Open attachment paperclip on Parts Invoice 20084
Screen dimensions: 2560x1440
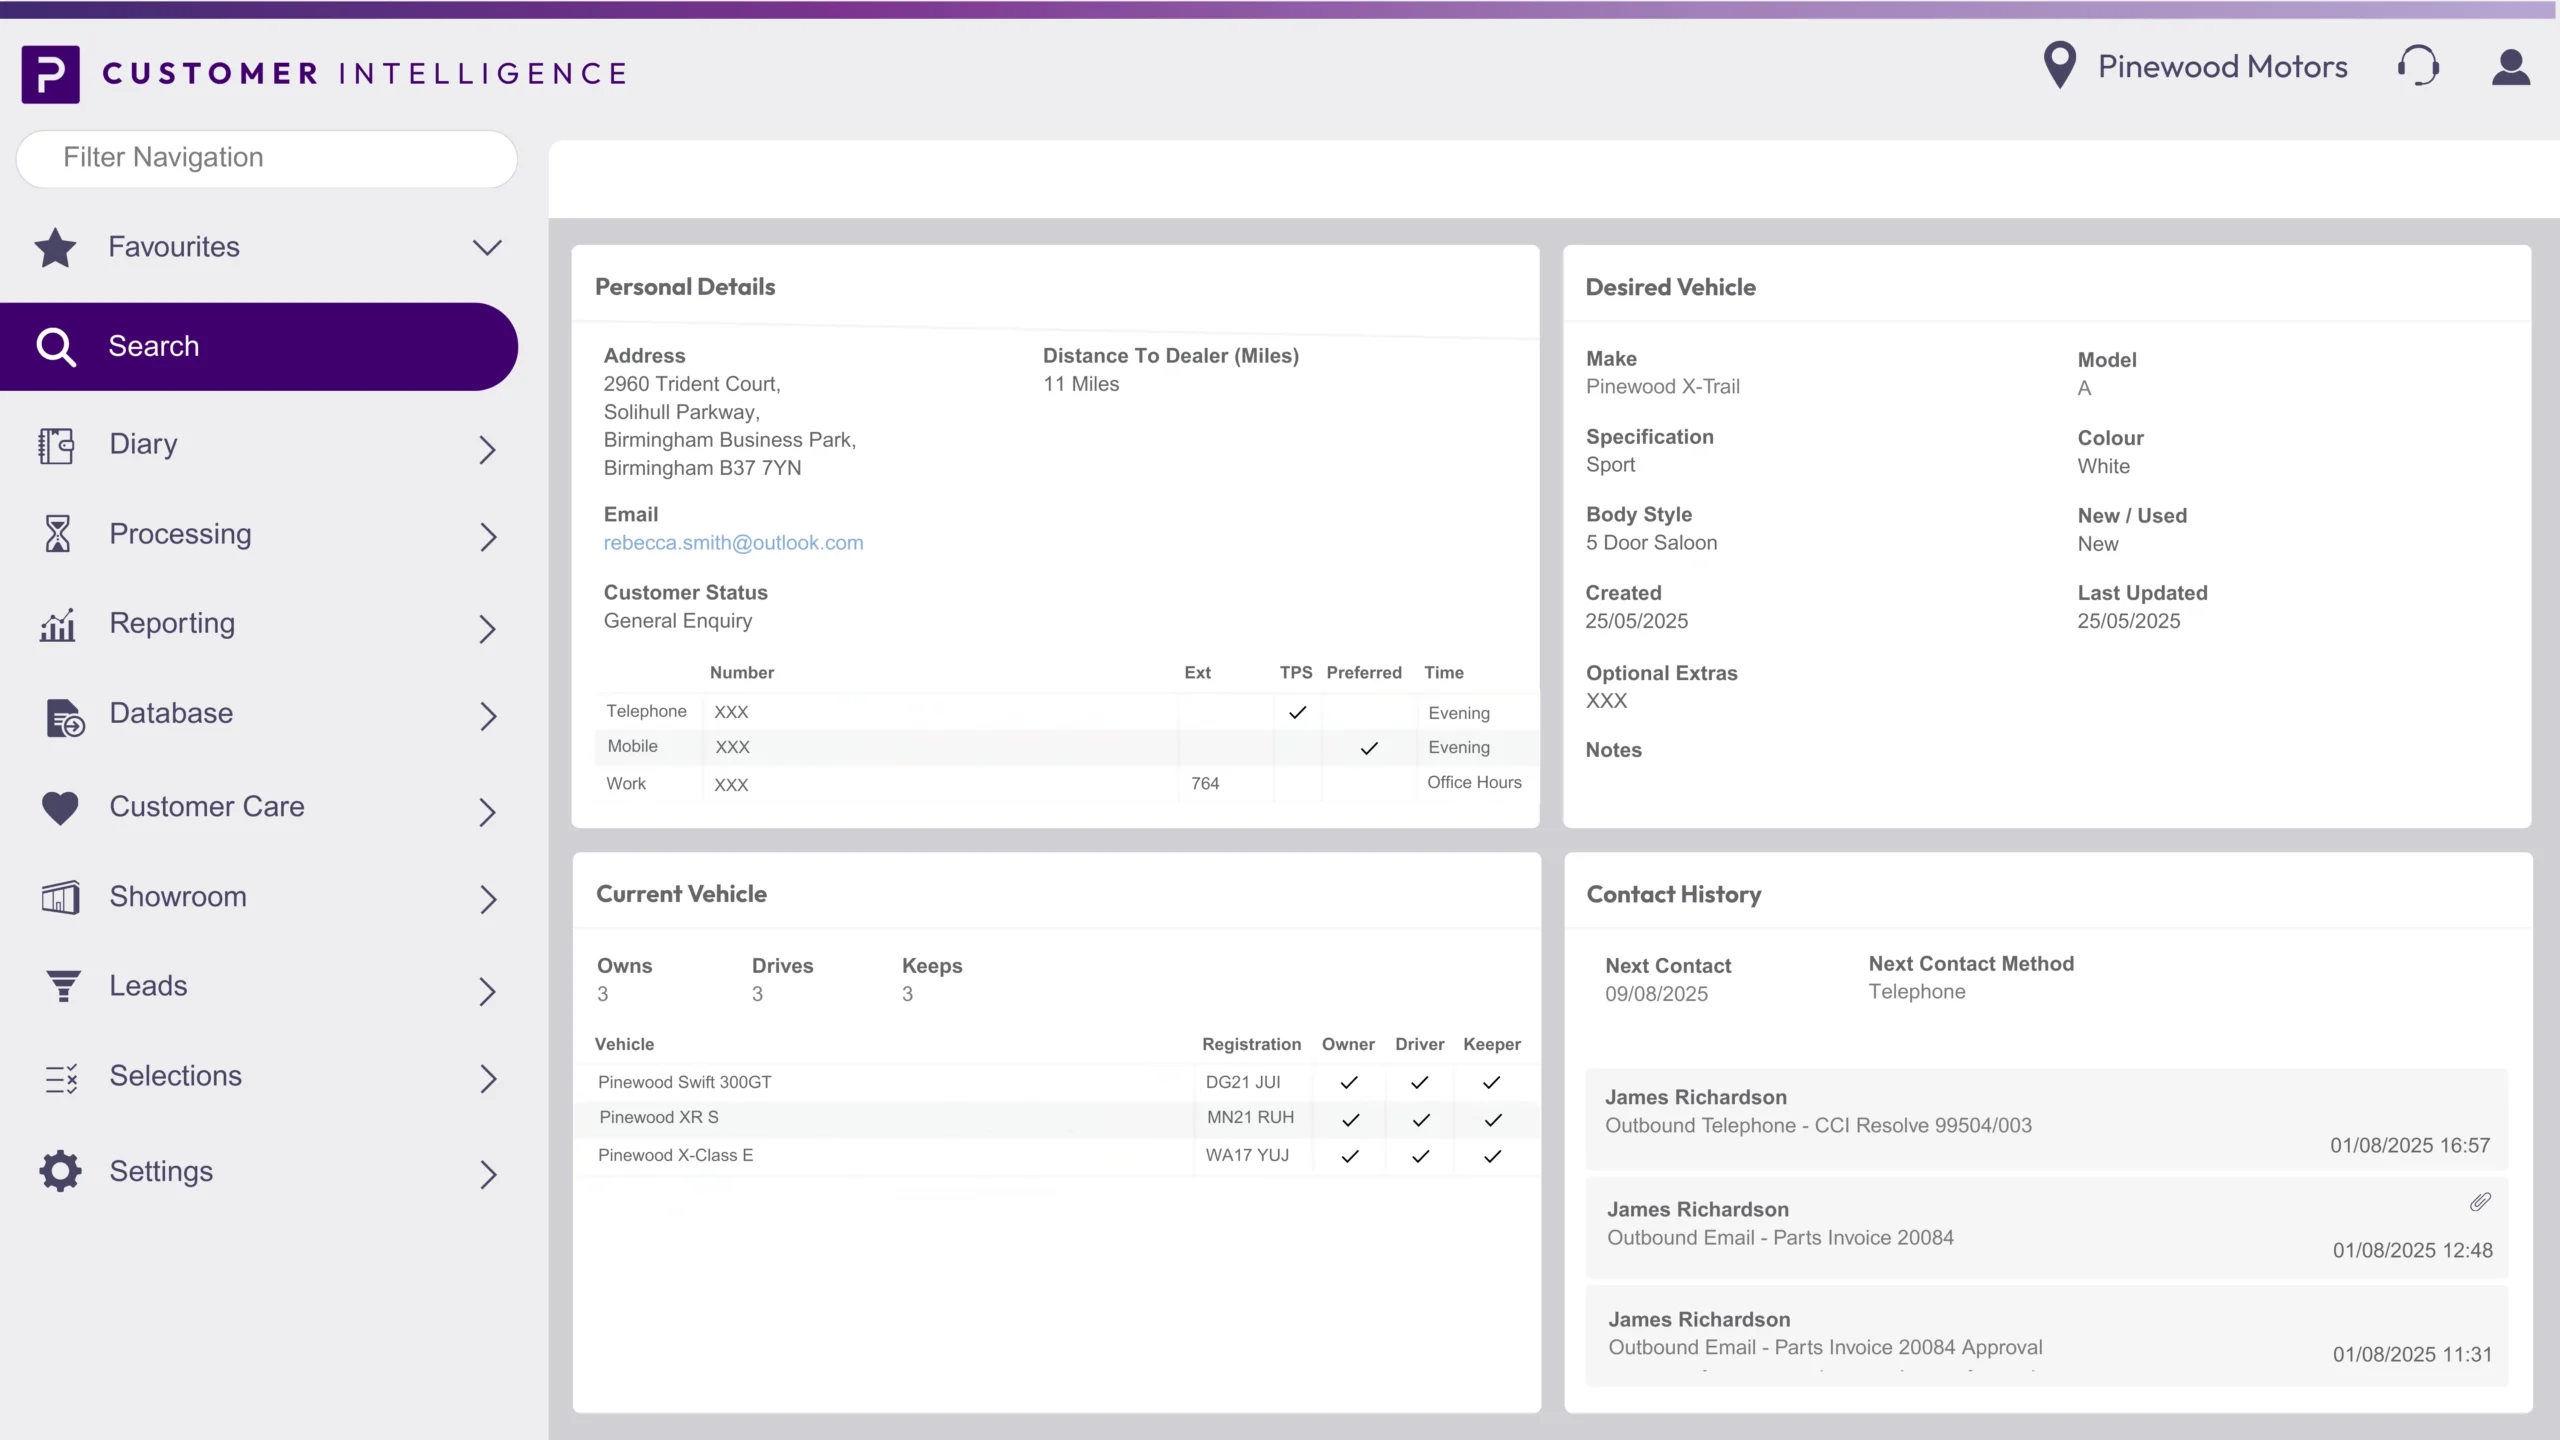point(2480,1202)
